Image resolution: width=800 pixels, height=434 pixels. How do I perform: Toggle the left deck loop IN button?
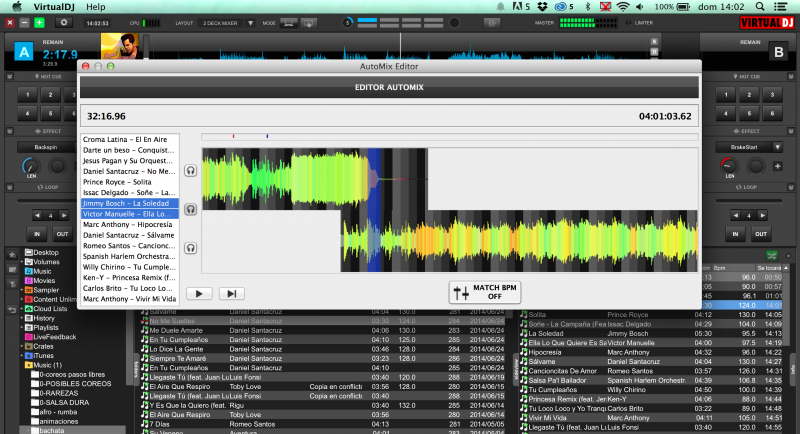pos(37,234)
